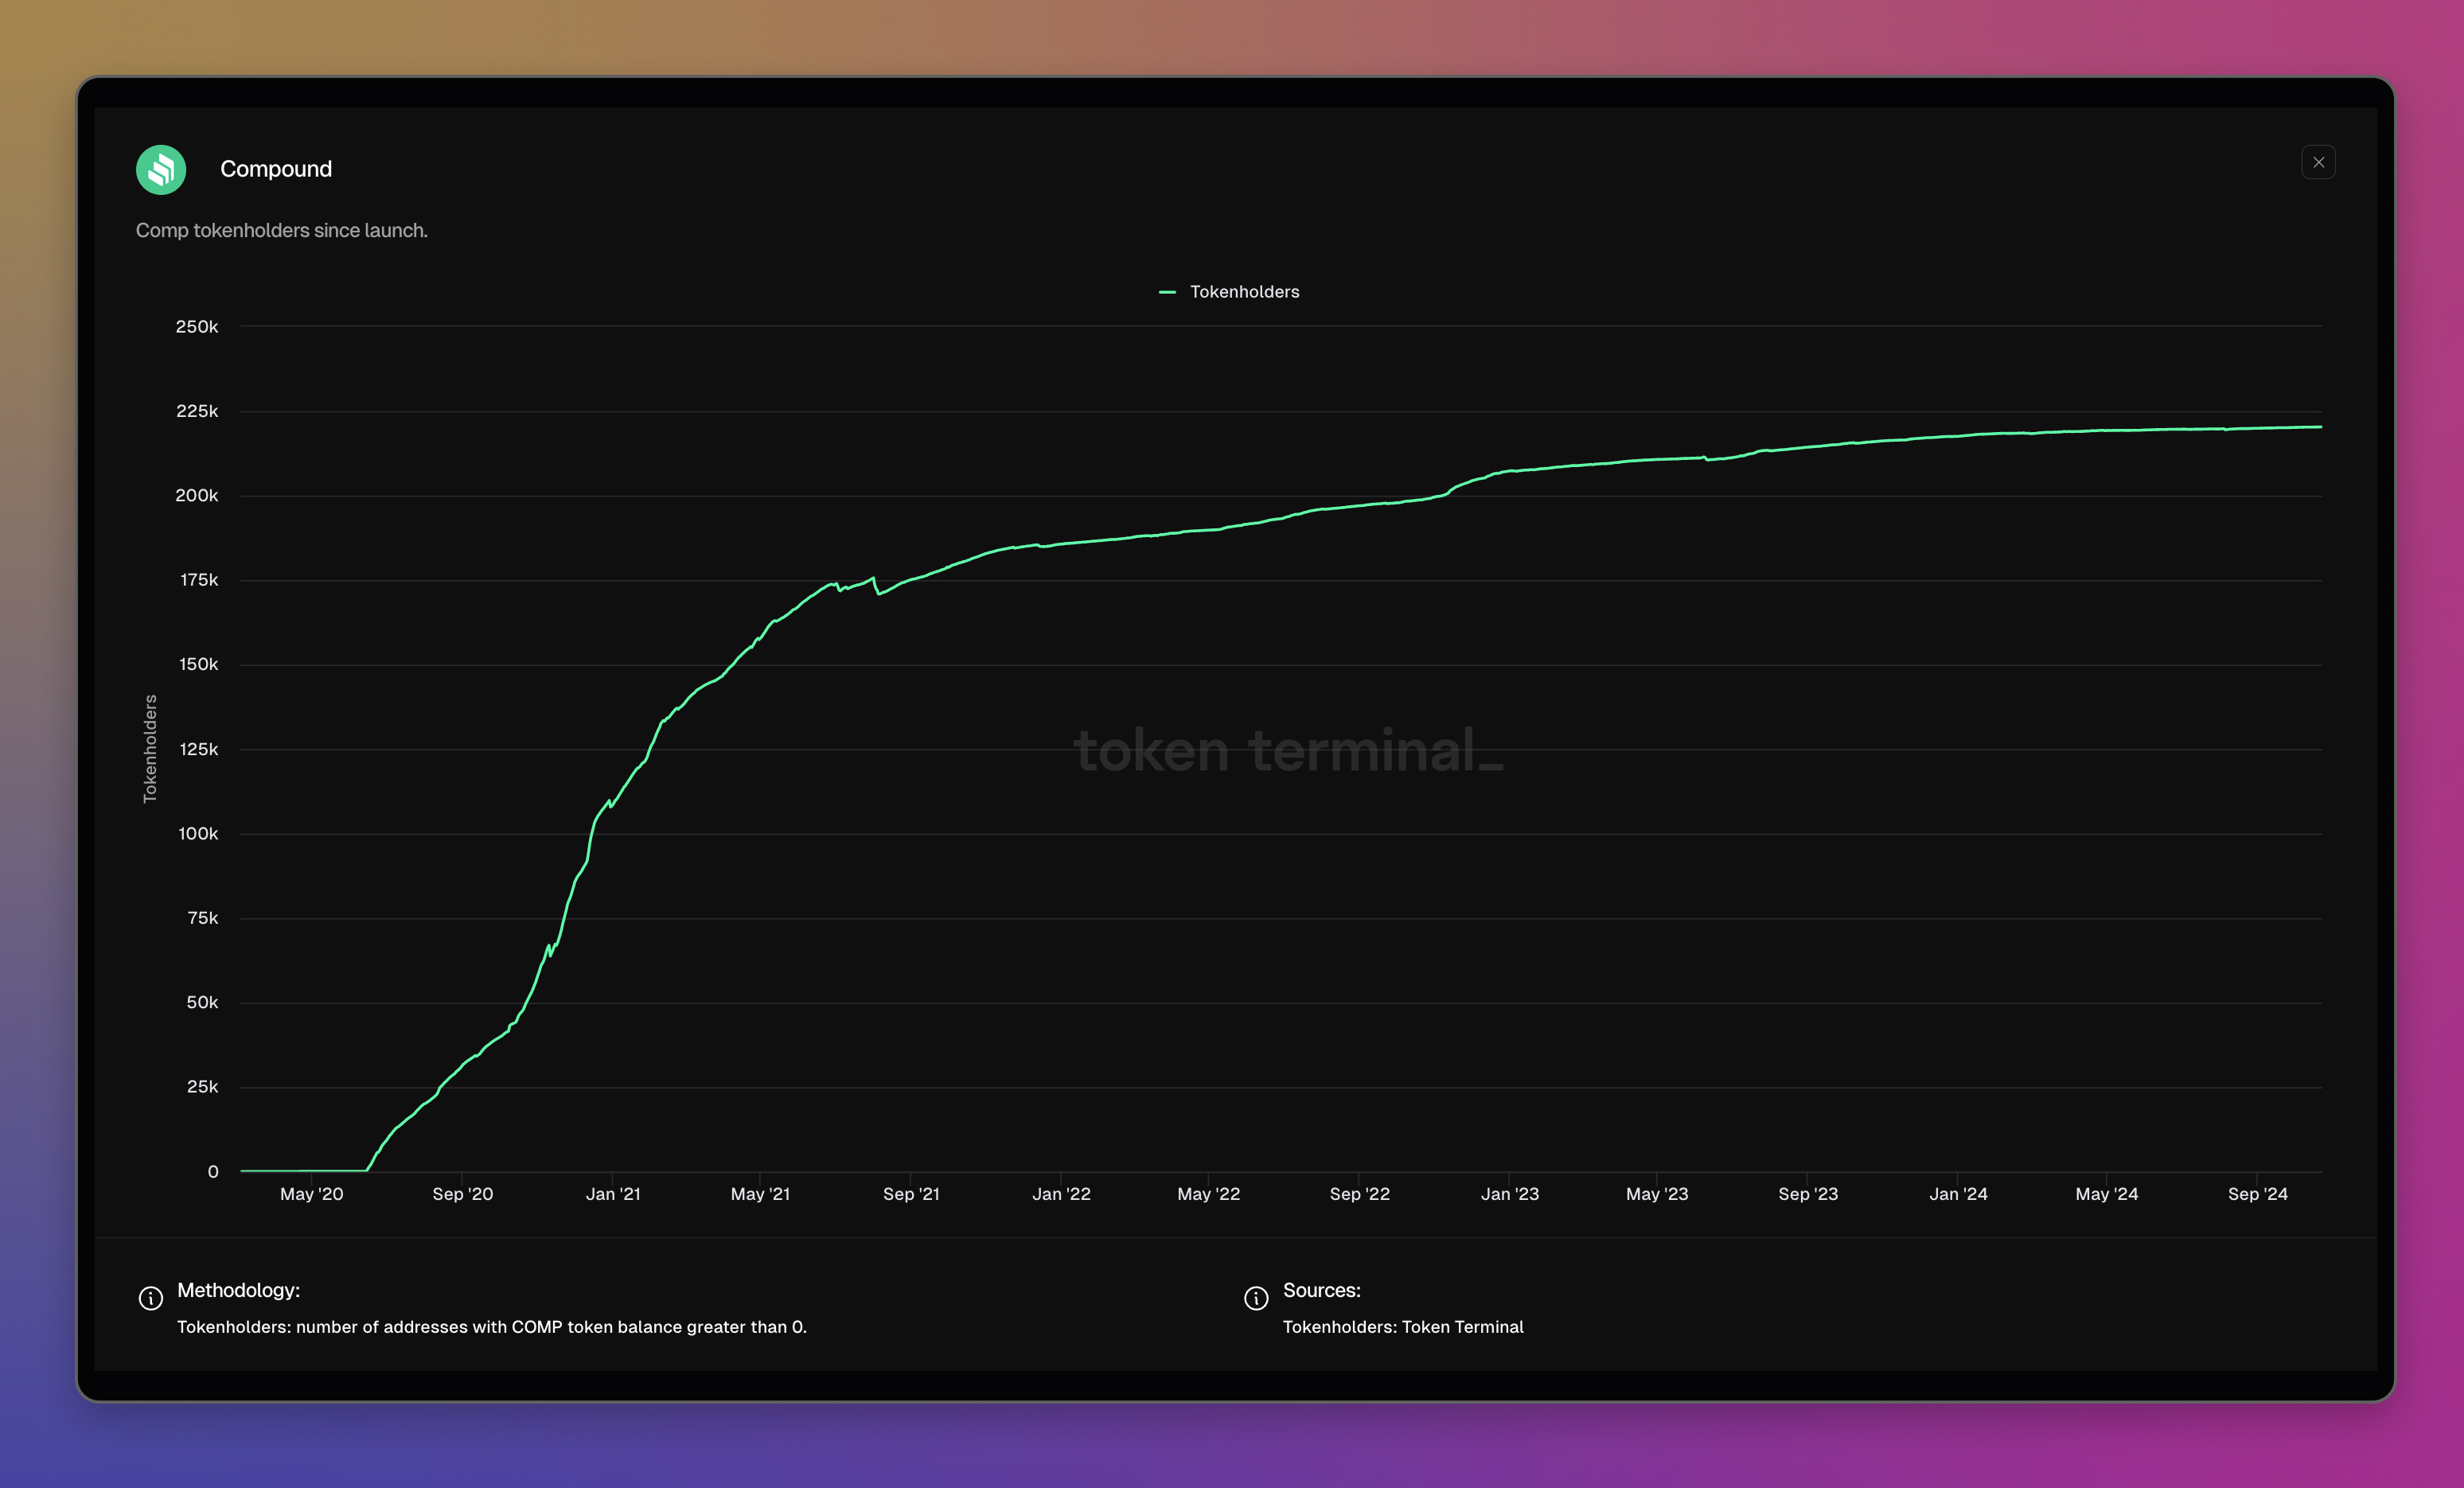This screenshot has height=1488, width=2464.
Task: Click the 50k y-axis label
Action: (x=202, y=1003)
